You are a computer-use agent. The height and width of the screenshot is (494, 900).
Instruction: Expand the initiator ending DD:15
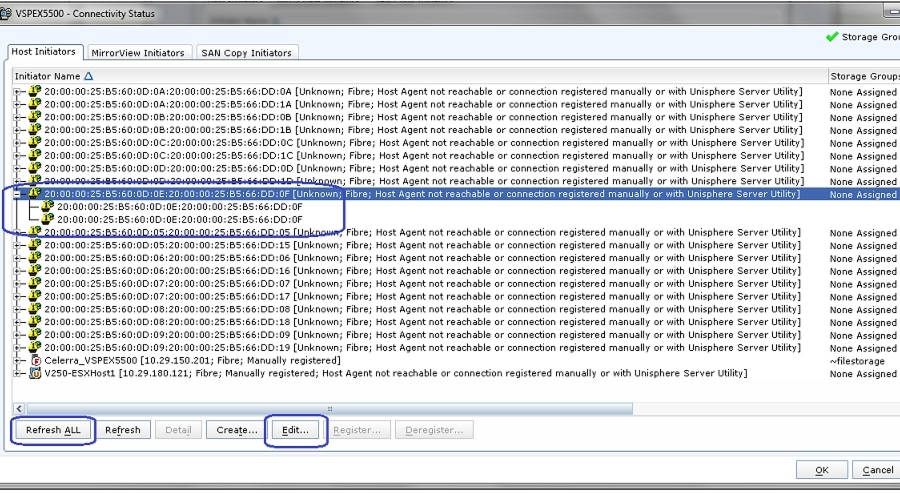pyautogui.click(x=18, y=246)
